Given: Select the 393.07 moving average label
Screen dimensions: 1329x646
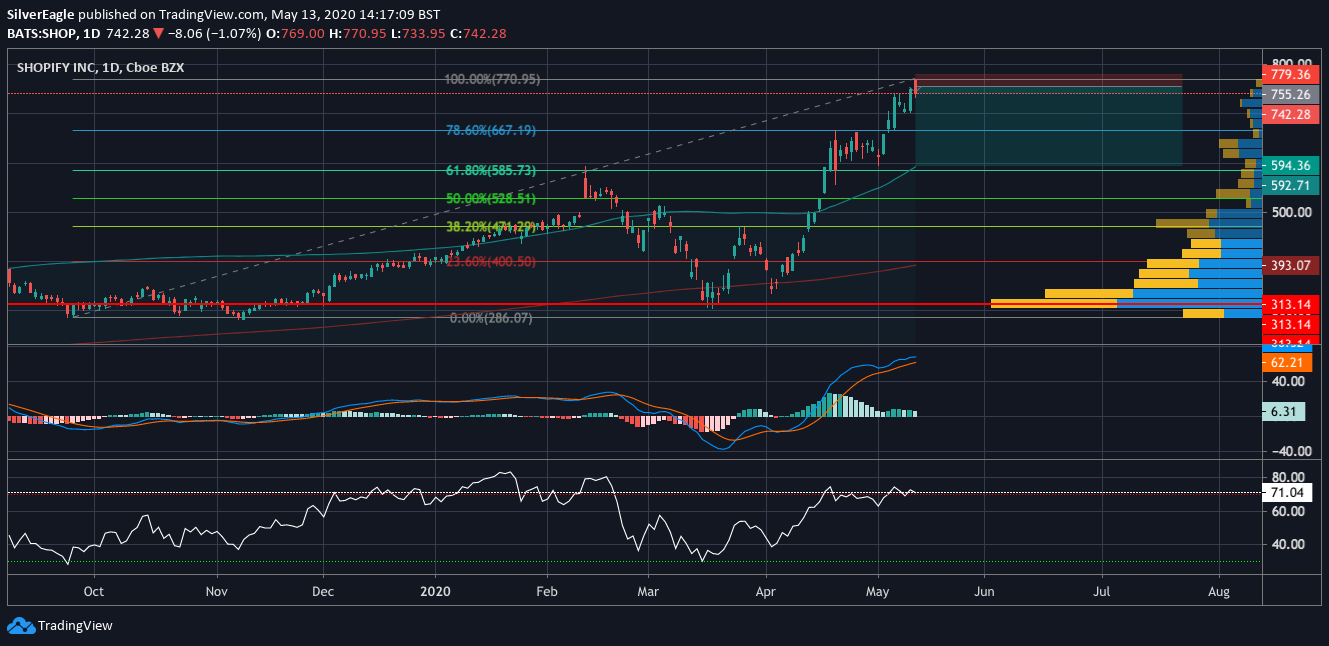Looking at the screenshot, I should pyautogui.click(x=1290, y=266).
